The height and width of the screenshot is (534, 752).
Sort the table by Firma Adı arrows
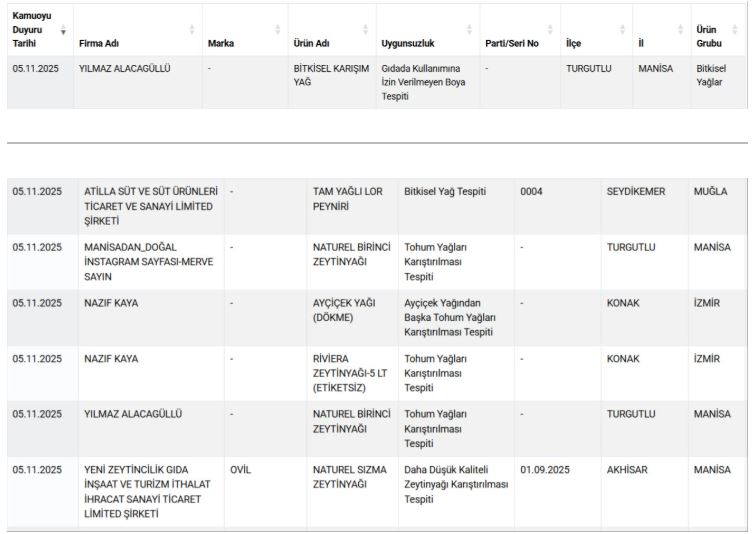[x=192, y=30]
